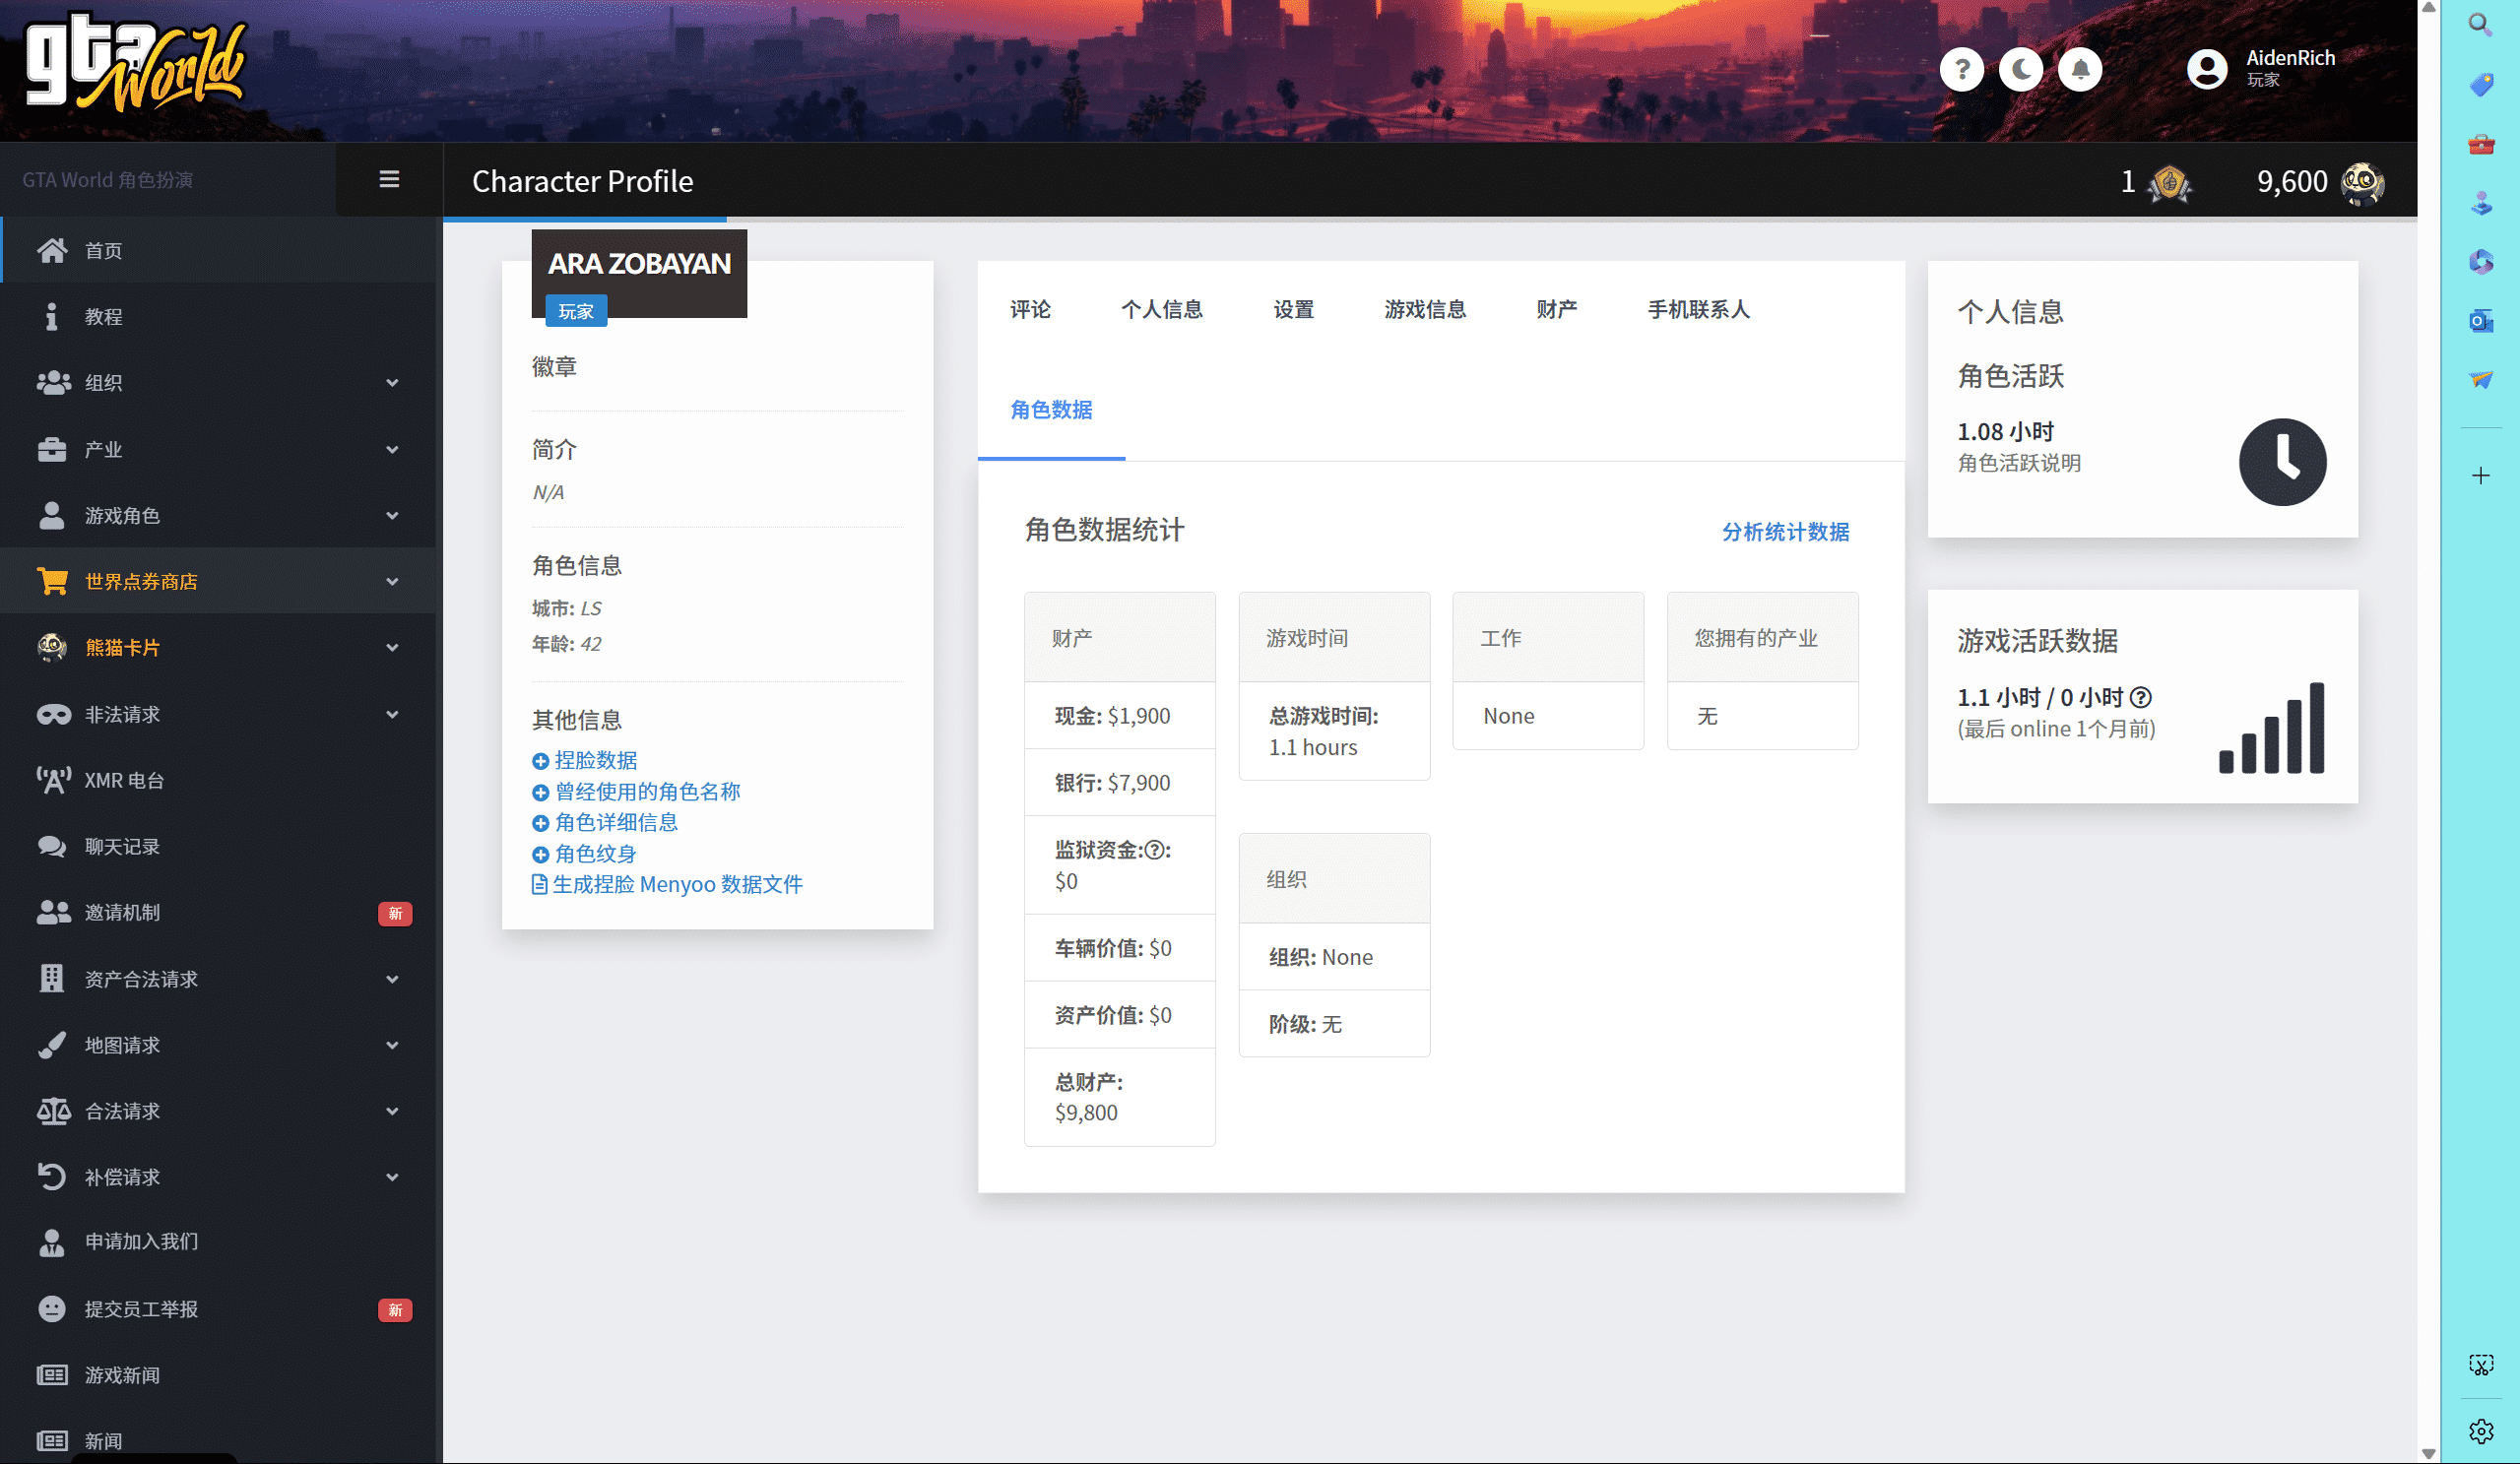Viewport: 2520px width, 1464px height.
Task: Click the undo icon for 补偿请求
Action: click(52, 1177)
